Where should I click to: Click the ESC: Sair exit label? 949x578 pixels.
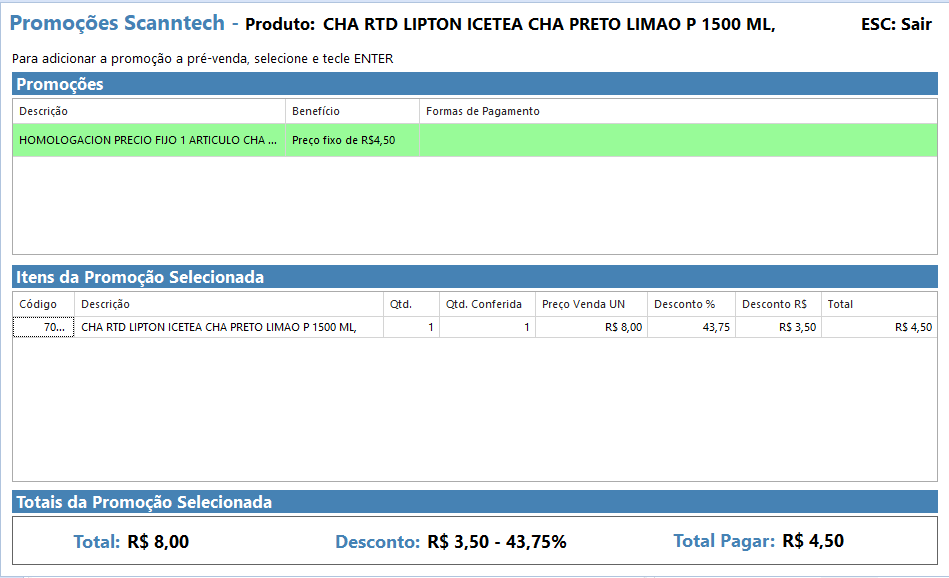895,24
